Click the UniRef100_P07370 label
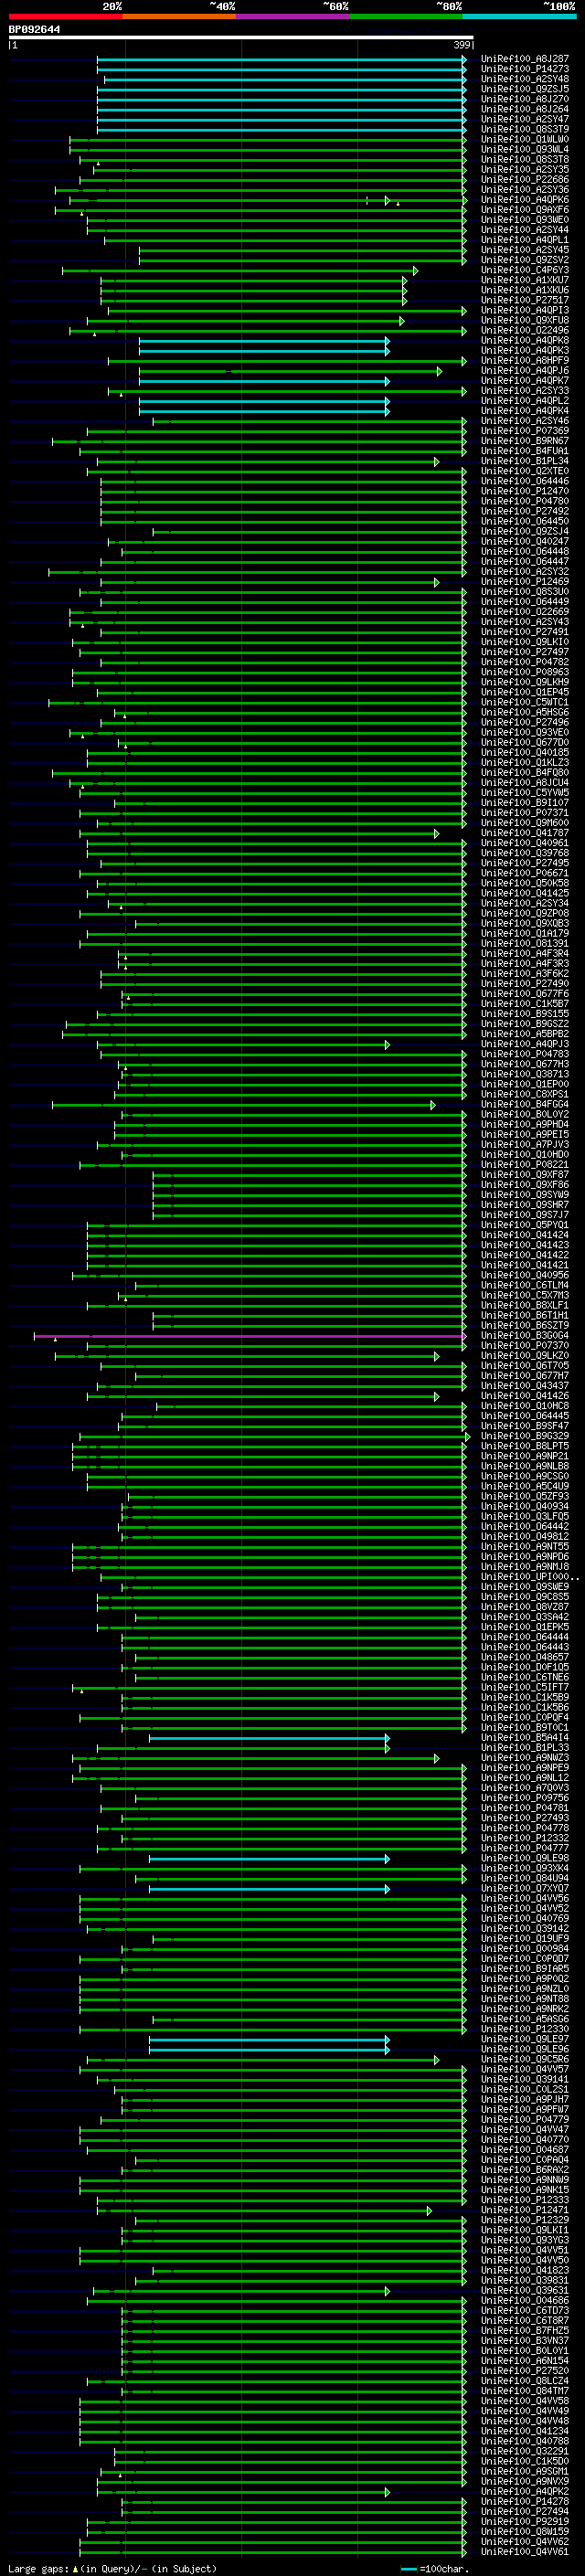585x2576 pixels. point(525,1345)
